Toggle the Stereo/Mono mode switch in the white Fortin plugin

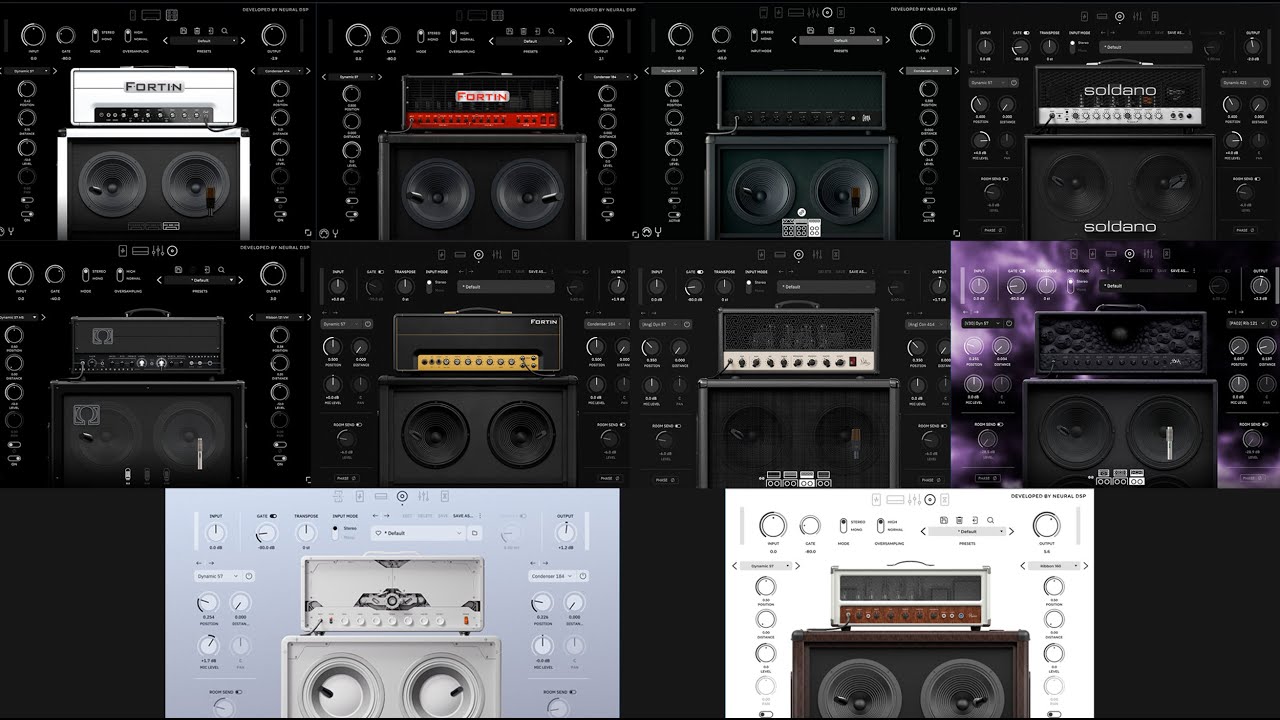(x=95, y=35)
